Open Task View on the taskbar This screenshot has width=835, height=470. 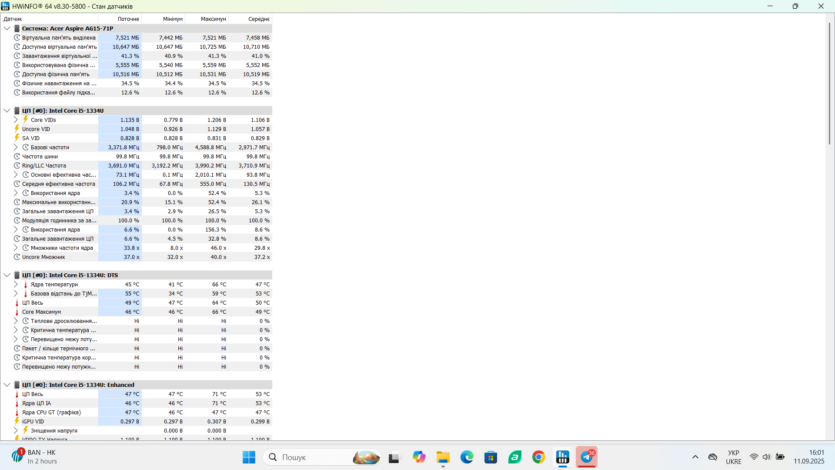pyautogui.click(x=394, y=457)
